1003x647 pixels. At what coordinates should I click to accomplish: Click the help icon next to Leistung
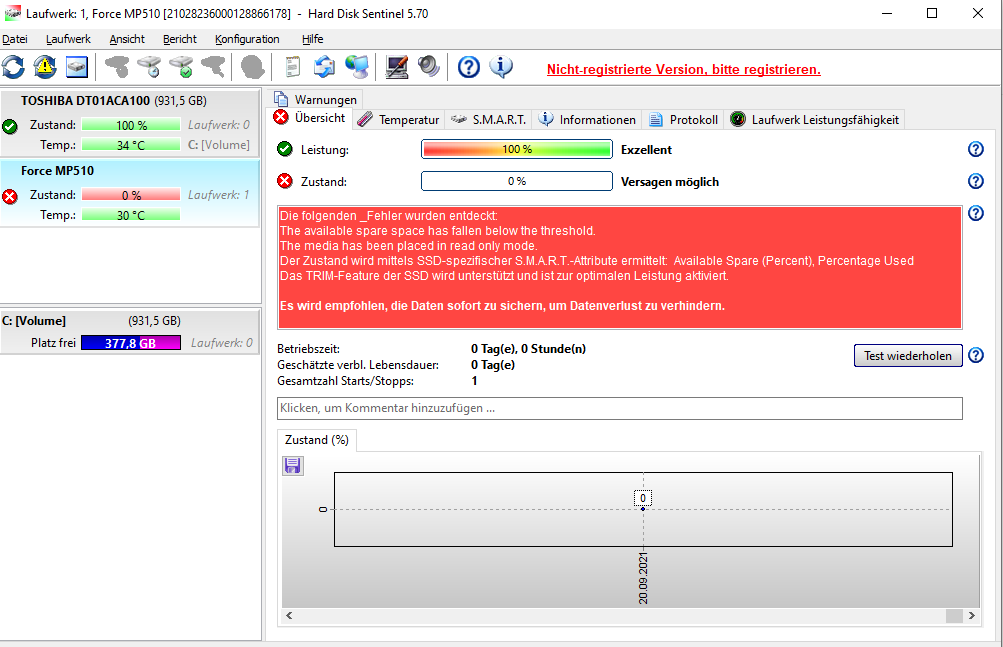pos(975,149)
